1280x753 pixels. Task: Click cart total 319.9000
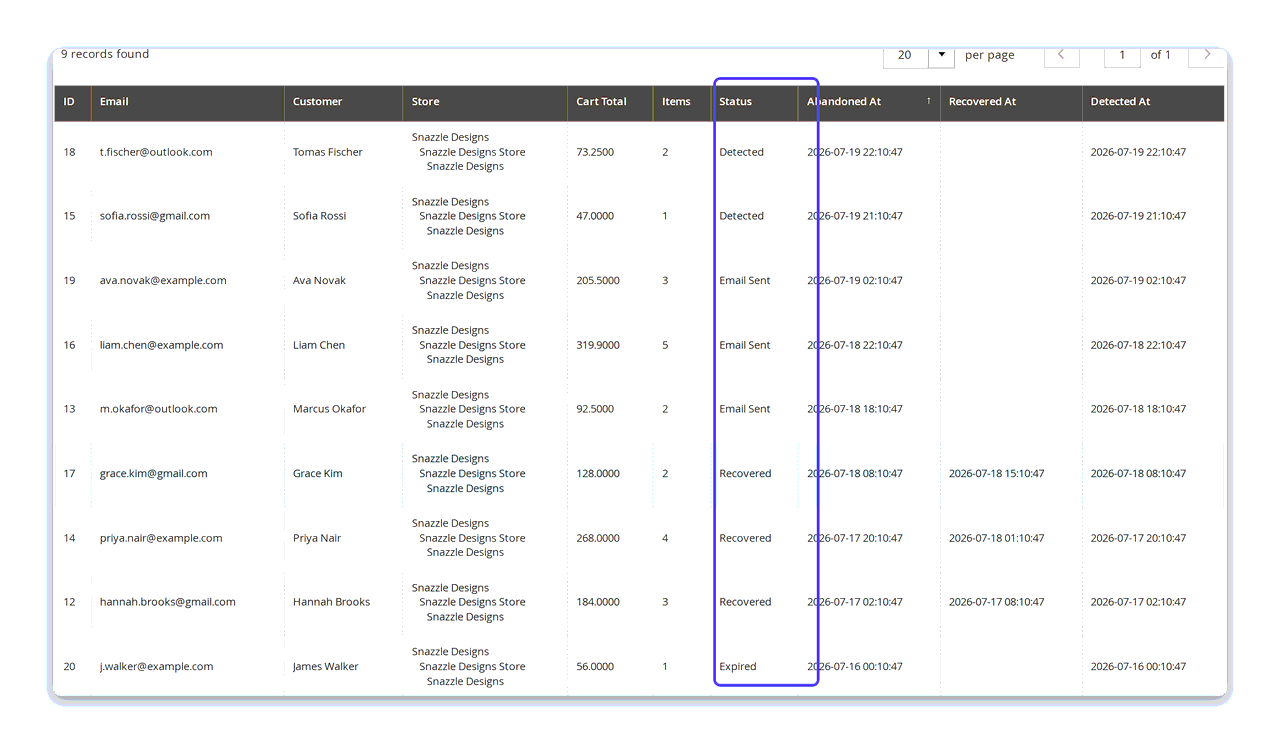(598, 345)
